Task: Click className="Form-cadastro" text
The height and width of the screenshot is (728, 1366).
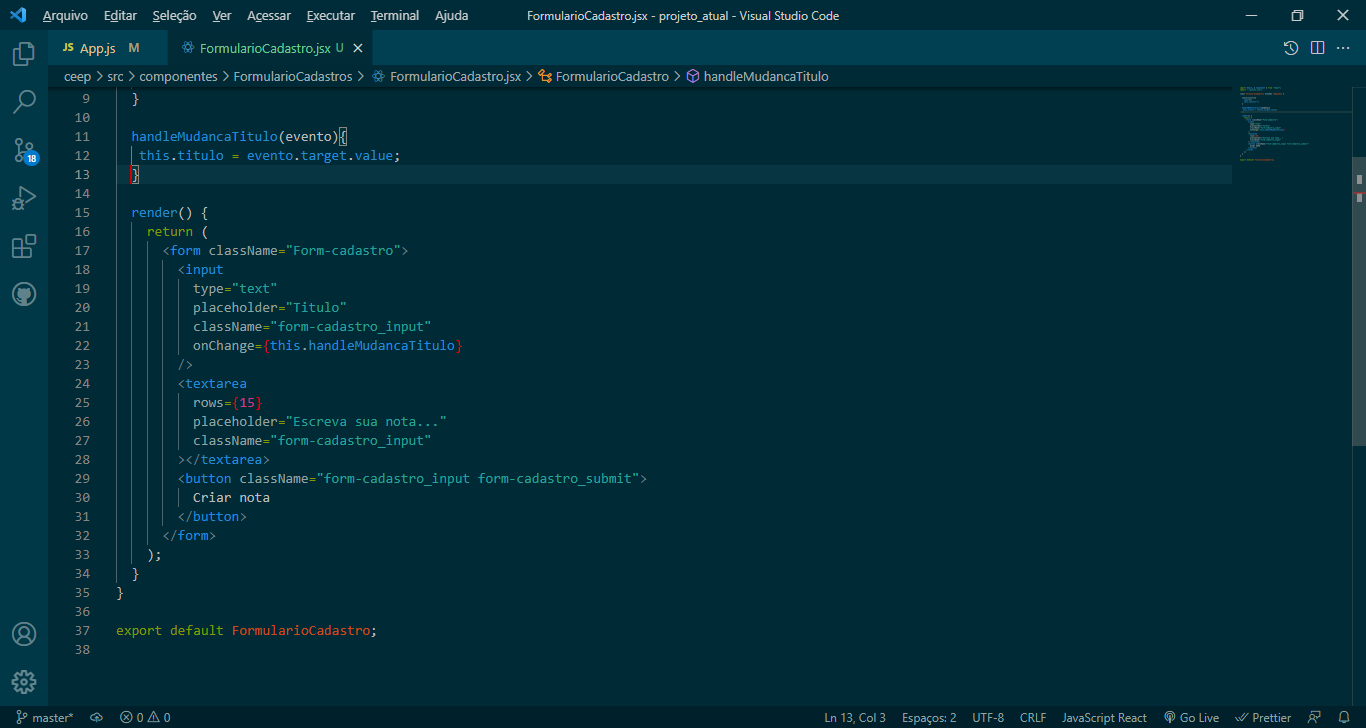Action: point(304,250)
